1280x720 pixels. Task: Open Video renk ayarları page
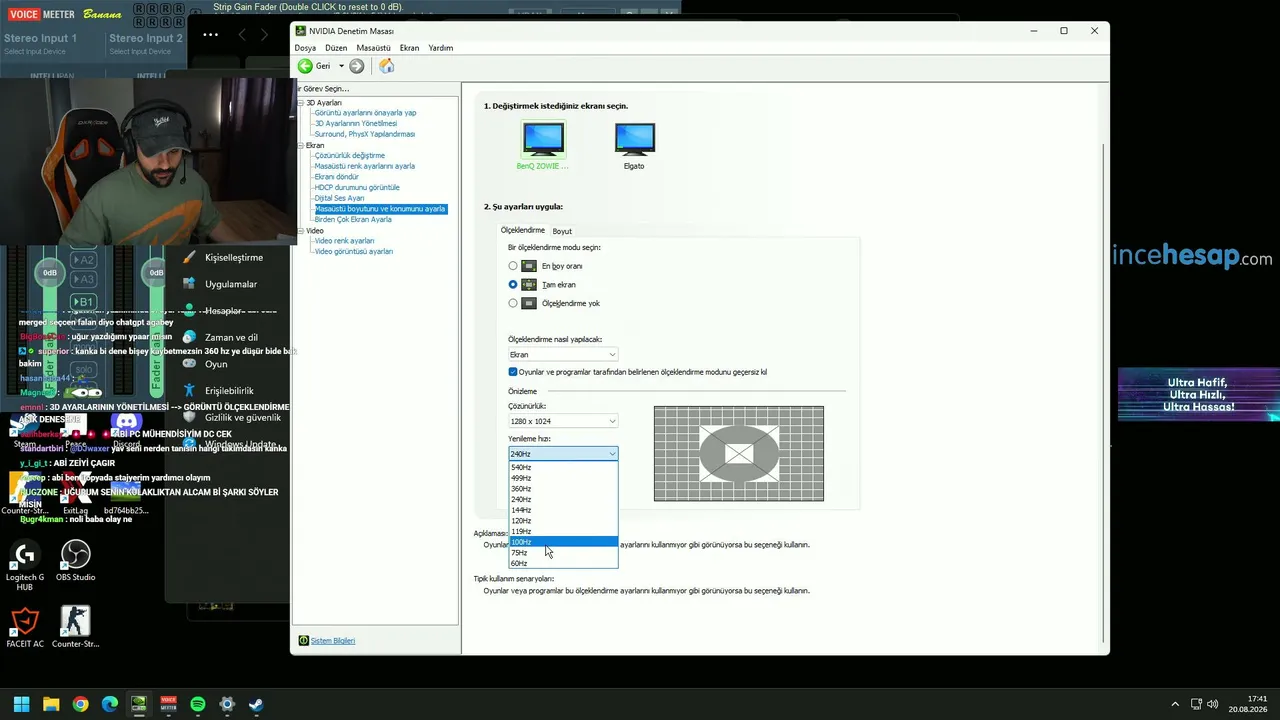pos(344,241)
